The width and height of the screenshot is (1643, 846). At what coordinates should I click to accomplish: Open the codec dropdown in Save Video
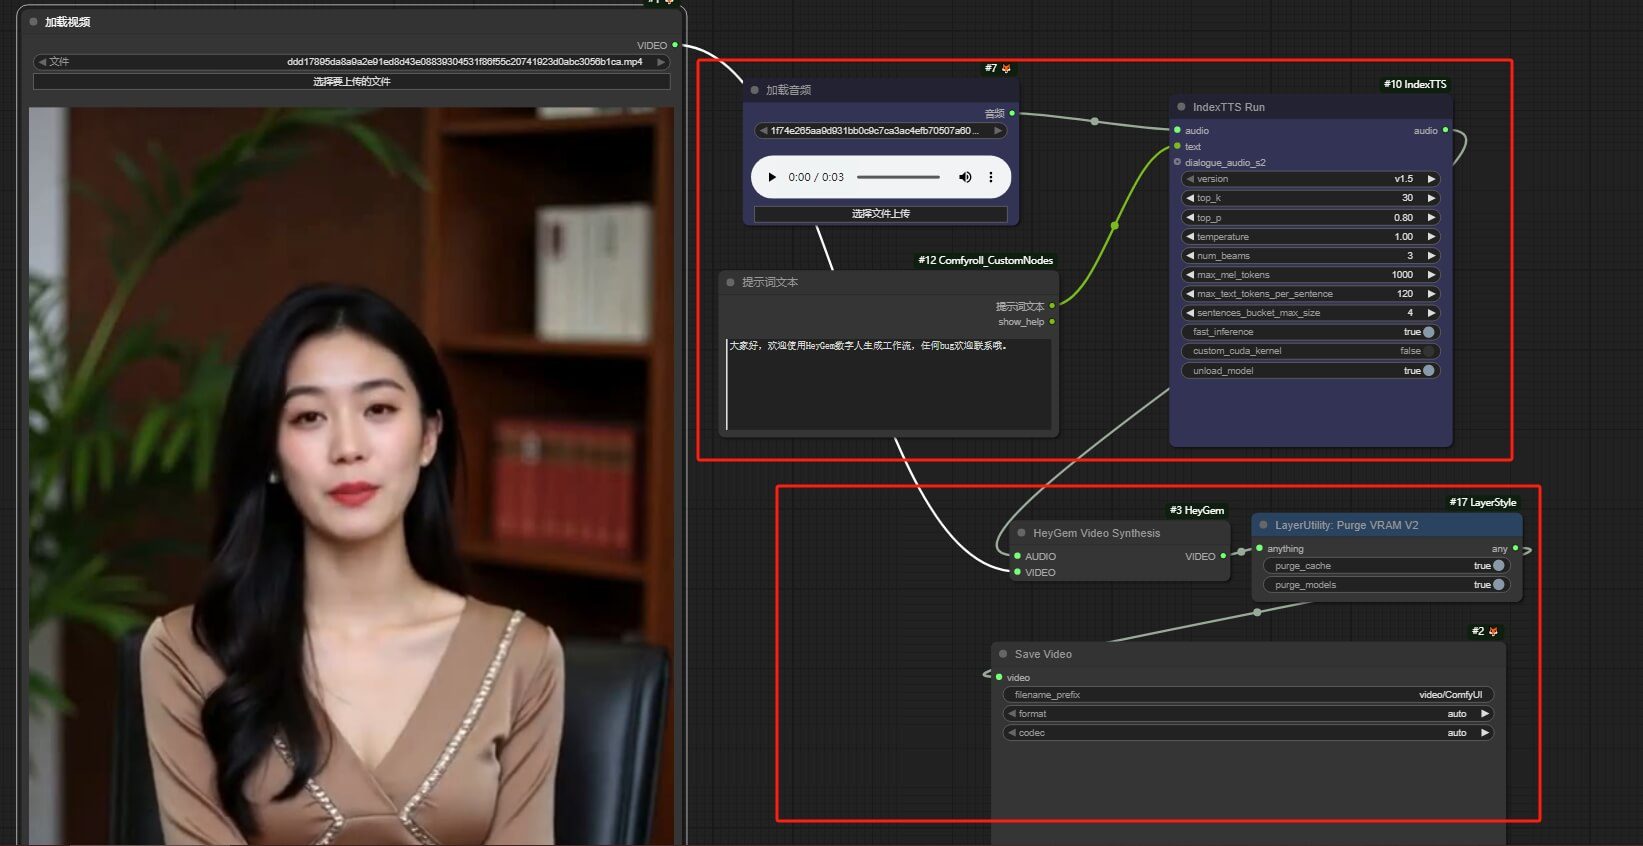[1248, 733]
